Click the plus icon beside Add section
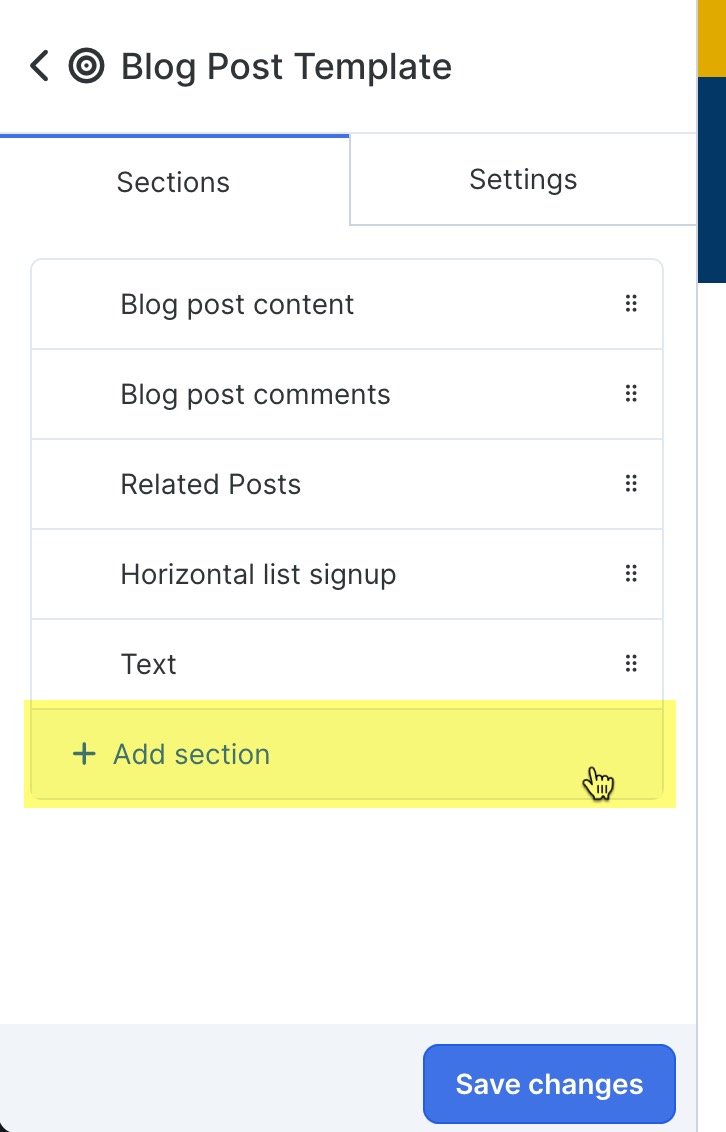Viewport: 726px width, 1132px height. 83,754
